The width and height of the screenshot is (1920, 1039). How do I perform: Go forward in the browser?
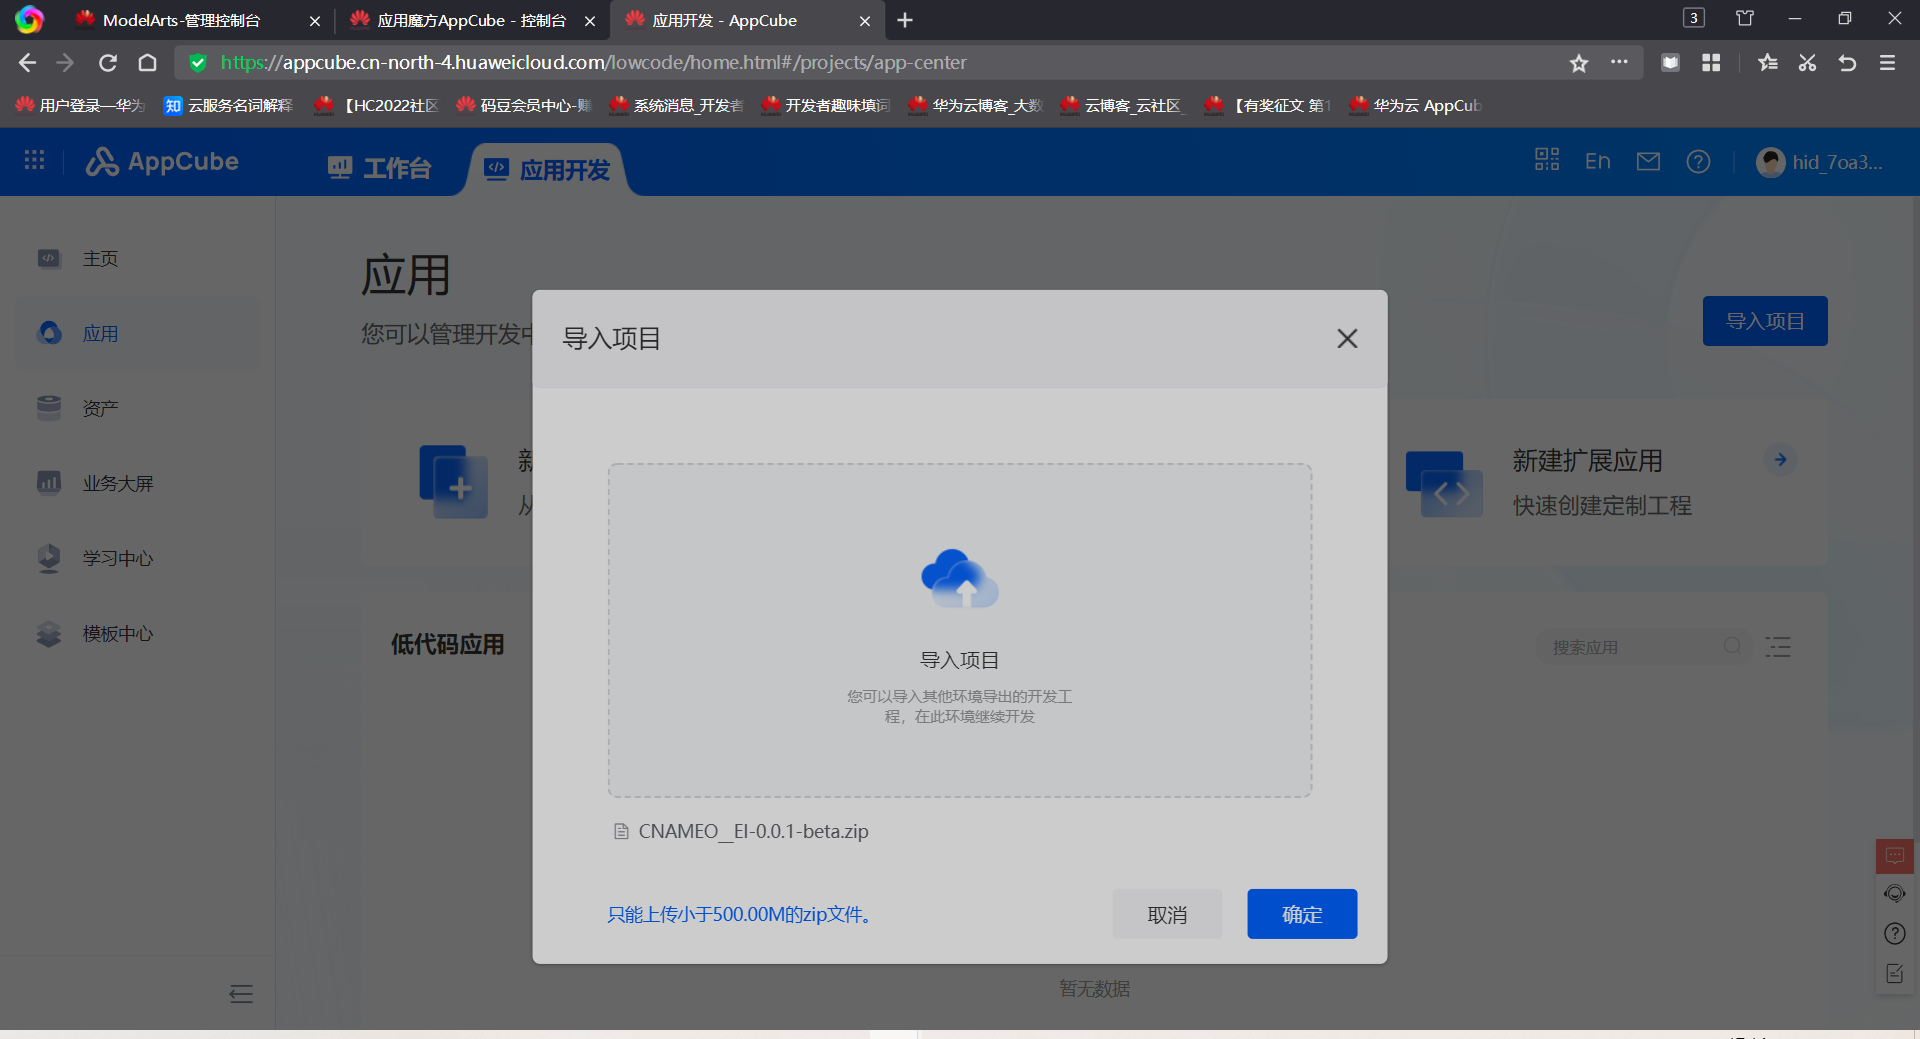click(66, 63)
